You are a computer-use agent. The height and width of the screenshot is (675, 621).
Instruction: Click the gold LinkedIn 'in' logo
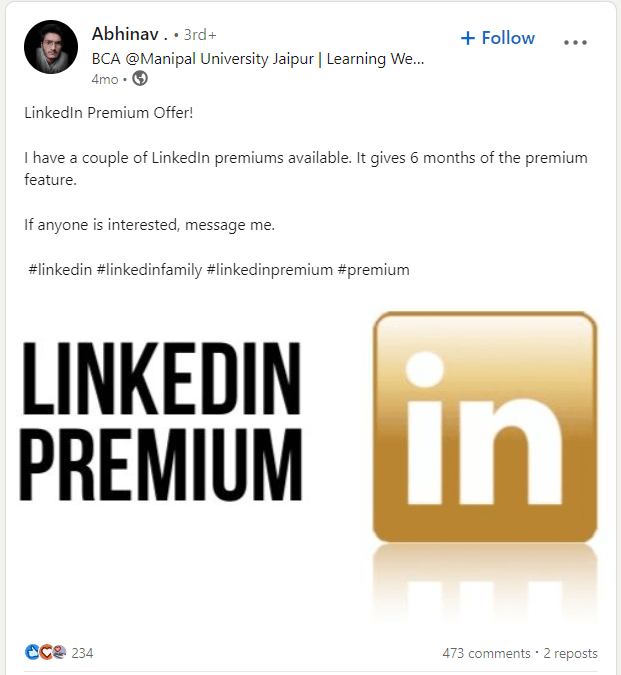click(x=485, y=427)
